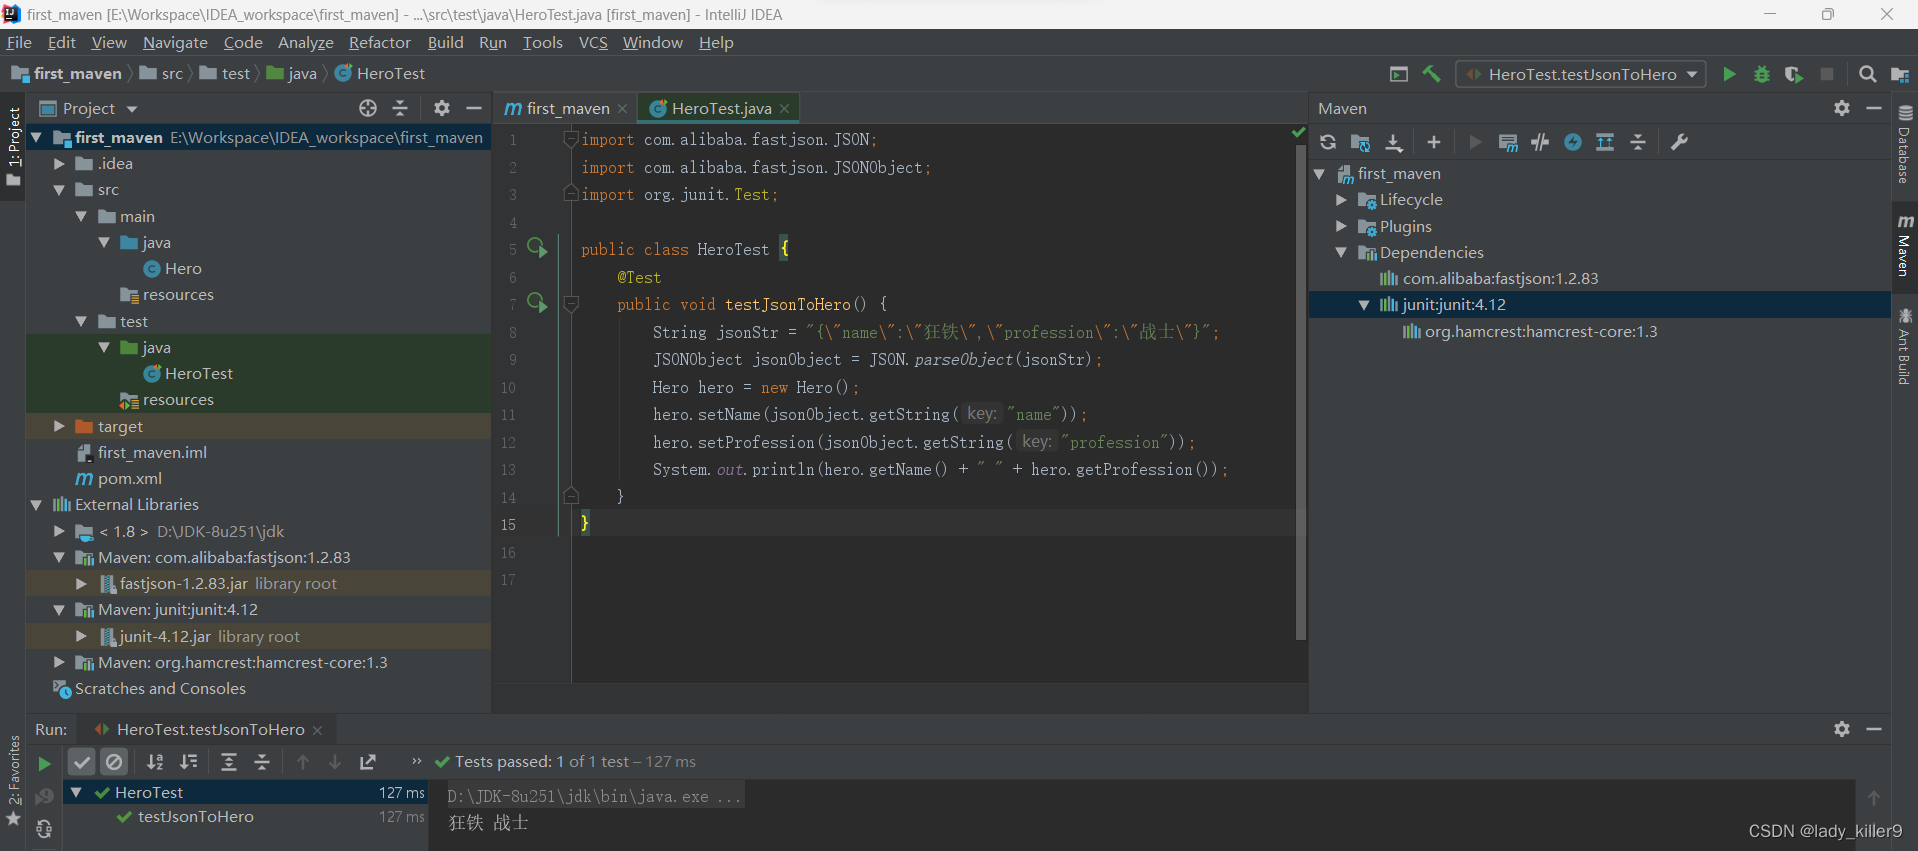The height and width of the screenshot is (851, 1918).
Task: Toggle auto-test icon in Run sidebar
Action: [x=44, y=829]
